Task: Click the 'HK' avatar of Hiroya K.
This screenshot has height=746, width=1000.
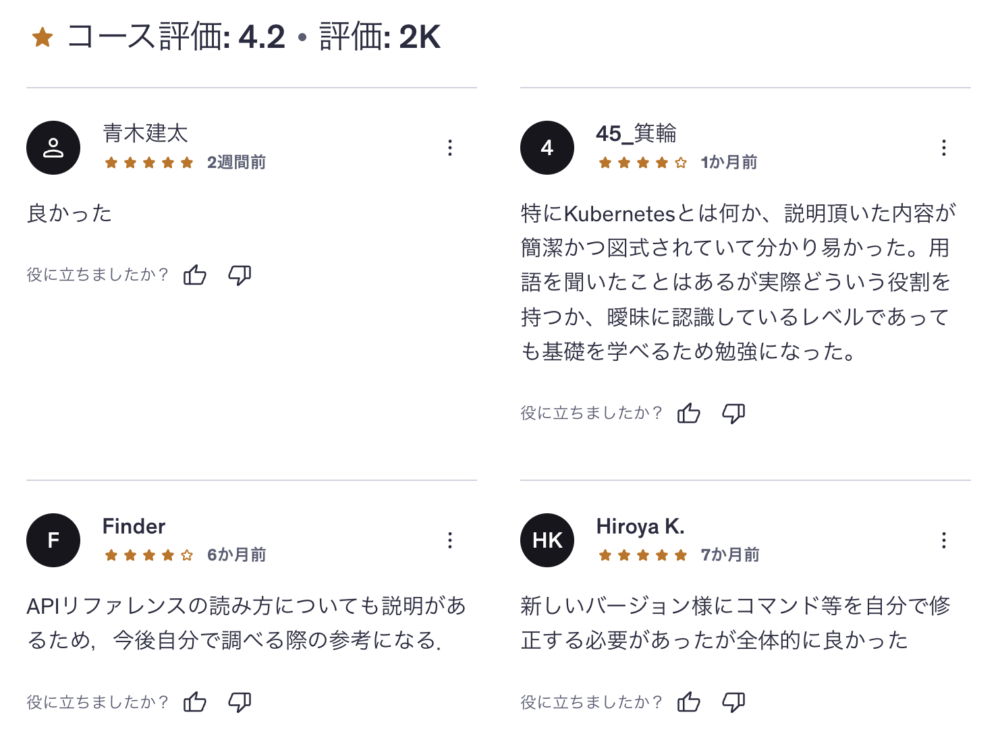Action: click(547, 540)
